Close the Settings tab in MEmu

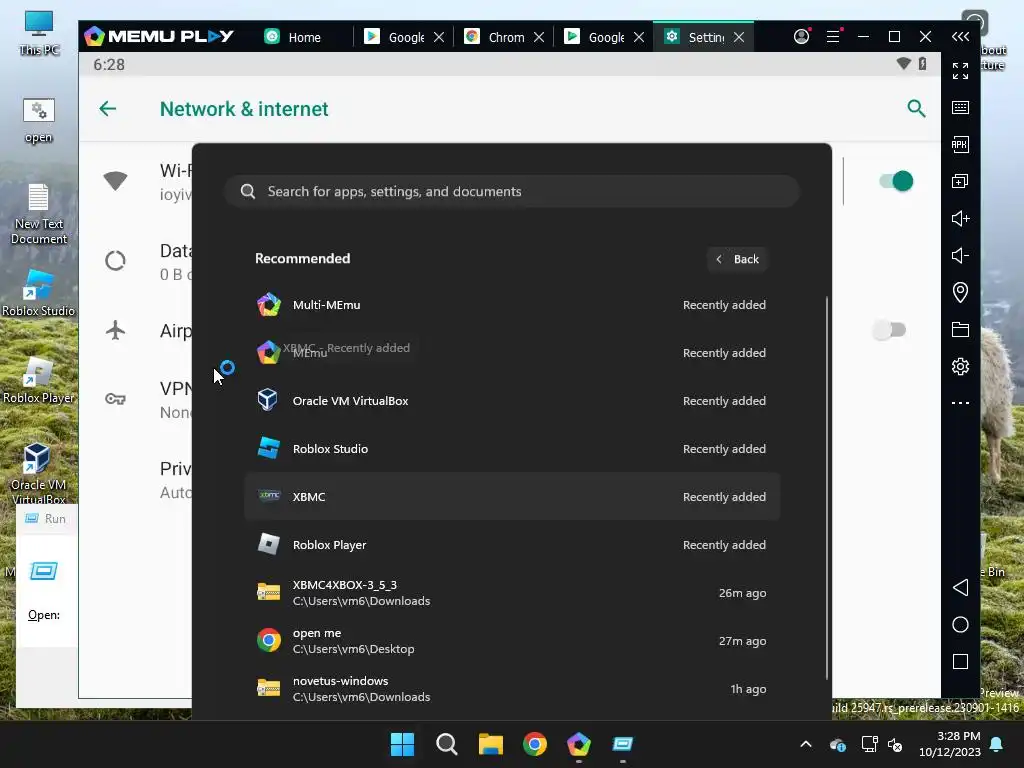[x=739, y=37]
